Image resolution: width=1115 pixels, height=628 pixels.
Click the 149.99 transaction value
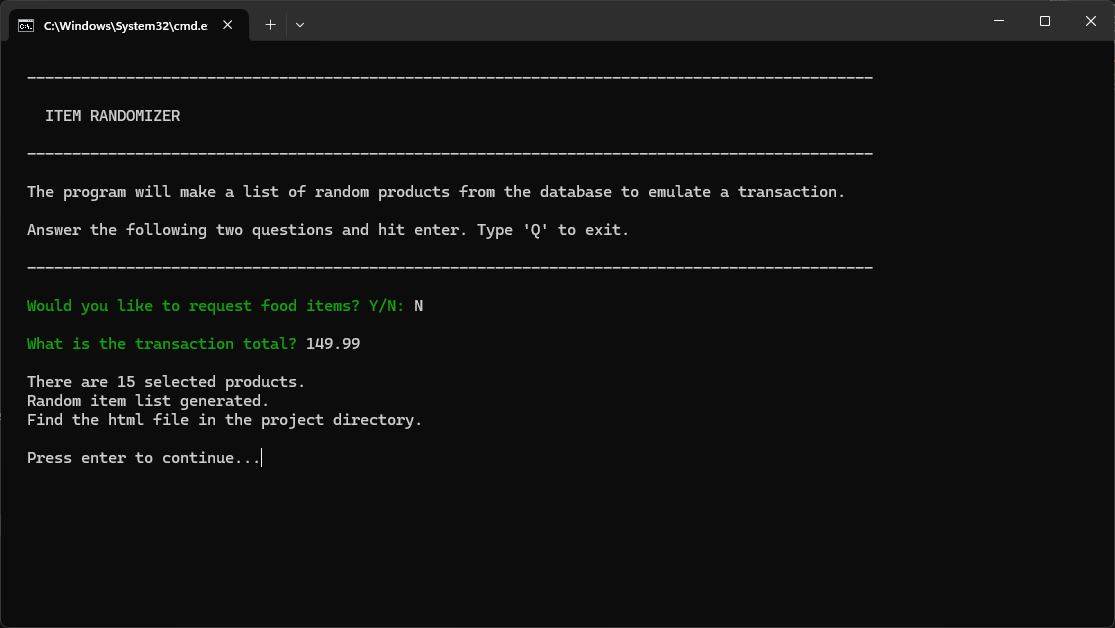[x=333, y=344]
